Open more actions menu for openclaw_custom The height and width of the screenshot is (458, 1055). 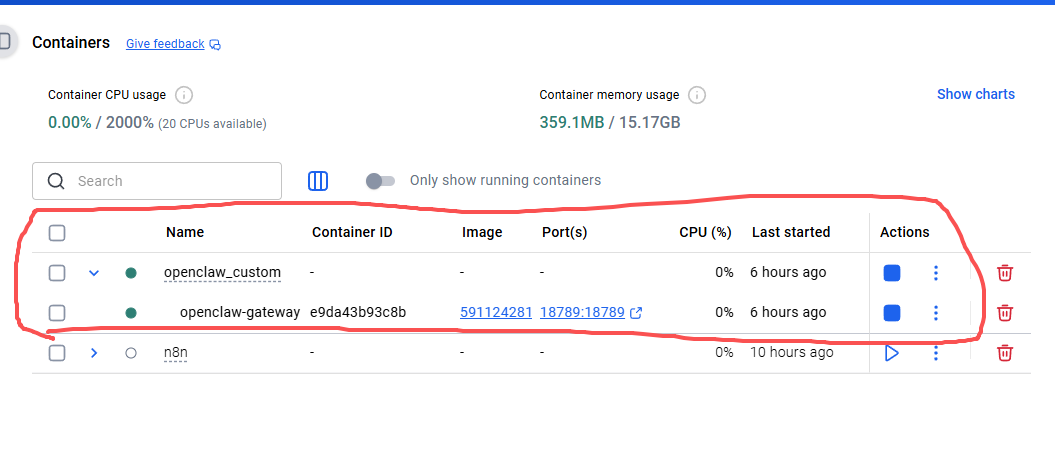pyautogui.click(x=935, y=273)
